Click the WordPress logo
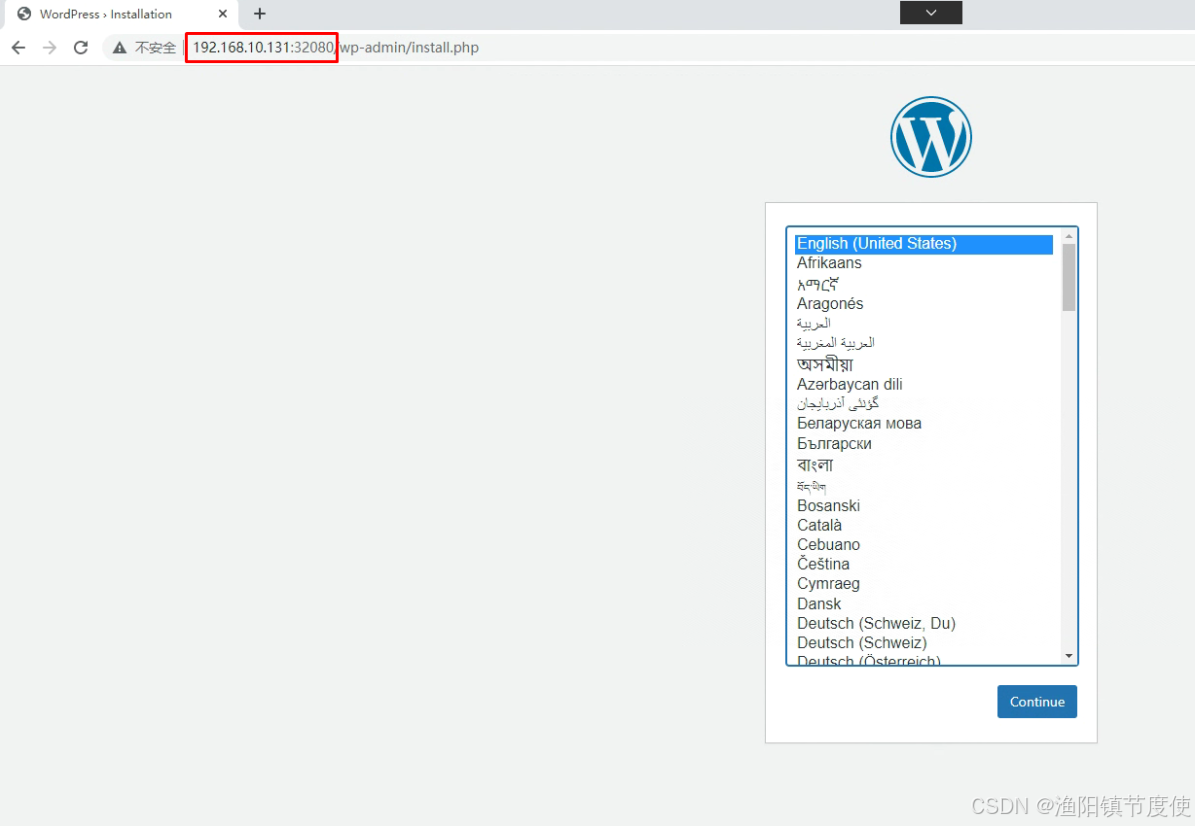Image resolution: width=1195 pixels, height=826 pixels. pos(931,137)
